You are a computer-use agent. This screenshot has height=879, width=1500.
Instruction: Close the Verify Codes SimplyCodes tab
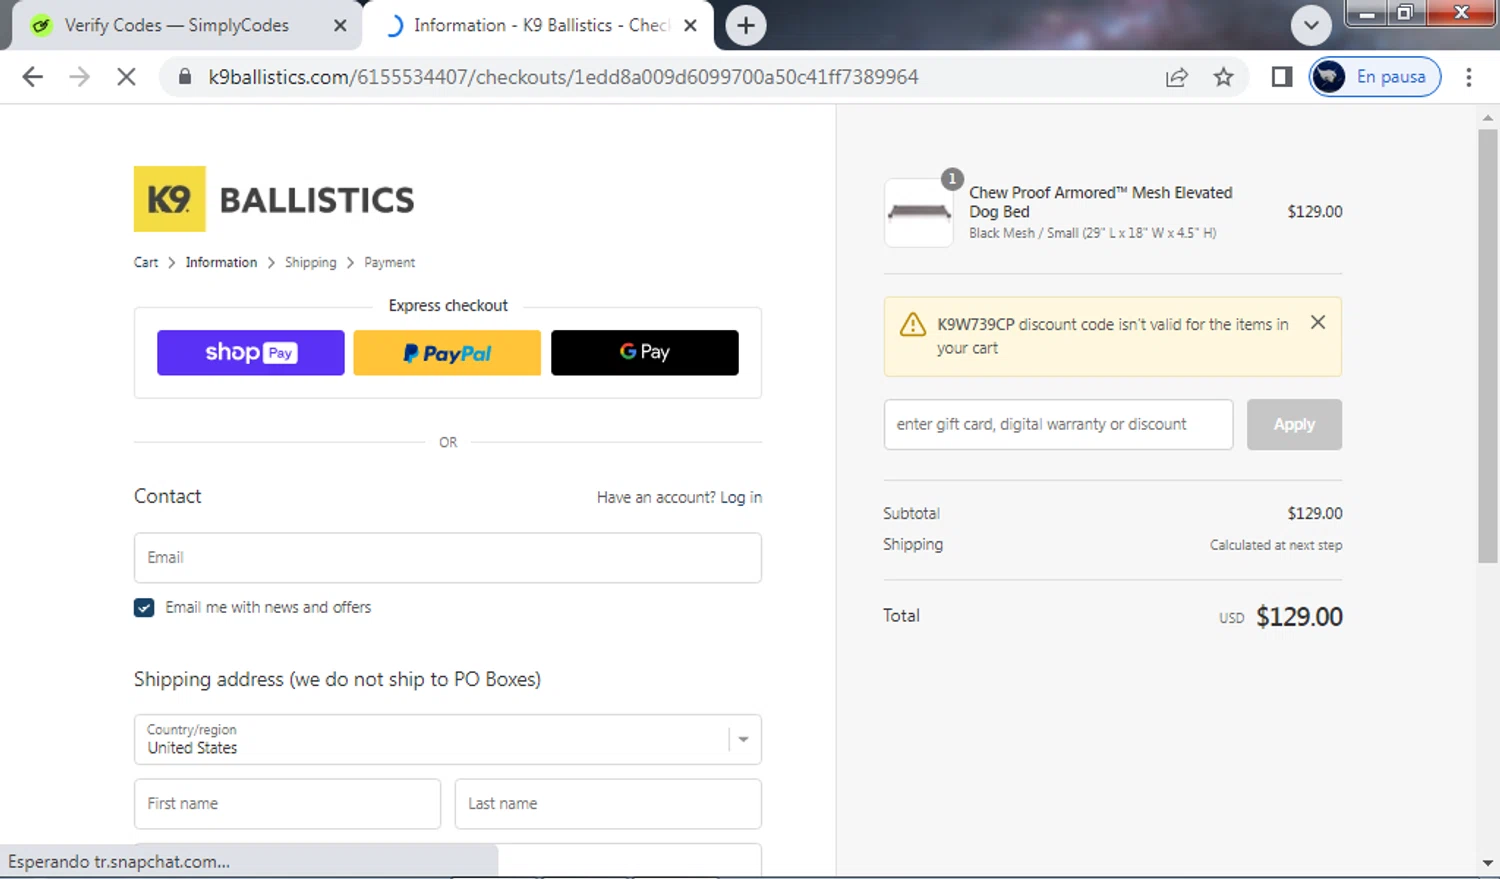tap(340, 26)
